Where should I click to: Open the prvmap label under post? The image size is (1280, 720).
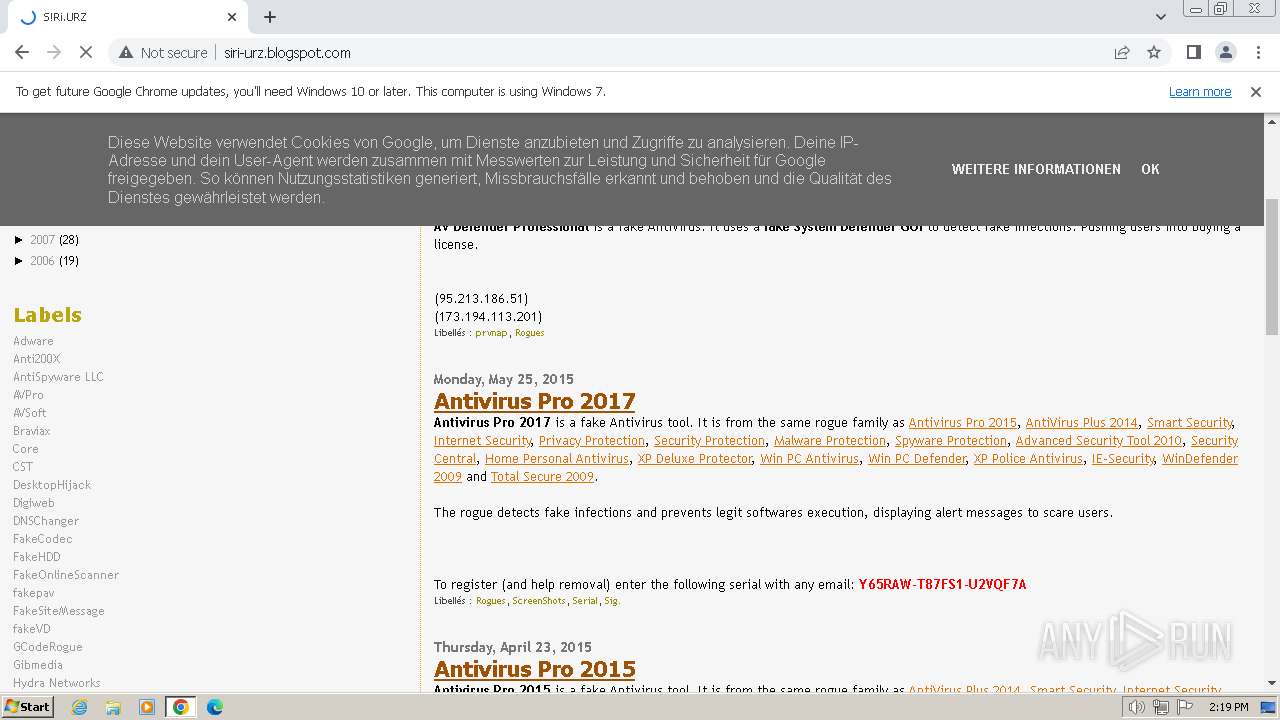coord(492,333)
